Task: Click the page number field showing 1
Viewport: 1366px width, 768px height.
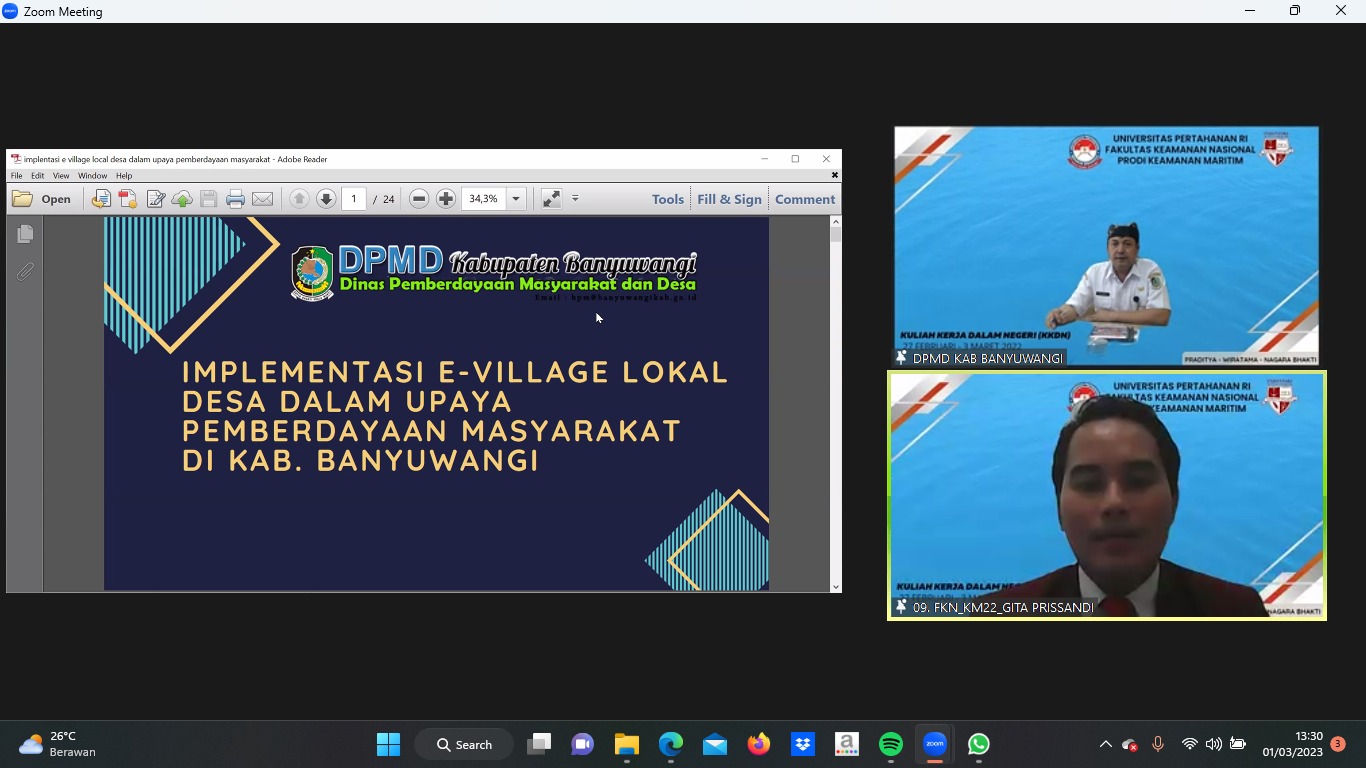Action: (354, 199)
